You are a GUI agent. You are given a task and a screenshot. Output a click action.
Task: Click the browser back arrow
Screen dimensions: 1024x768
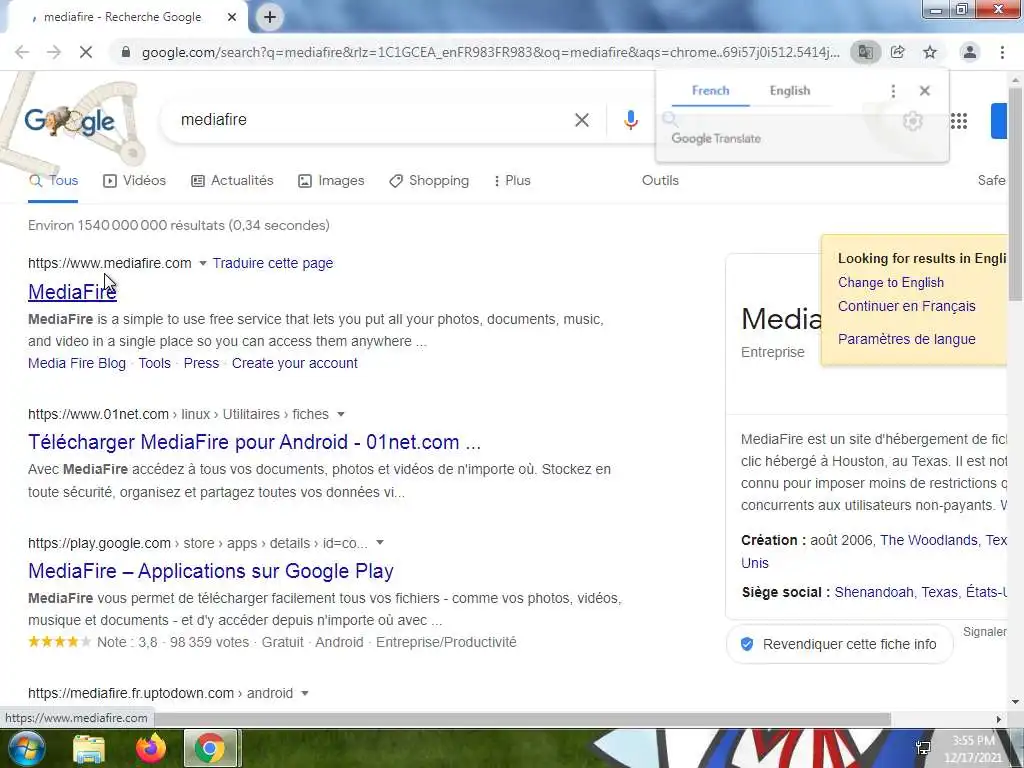(22, 52)
